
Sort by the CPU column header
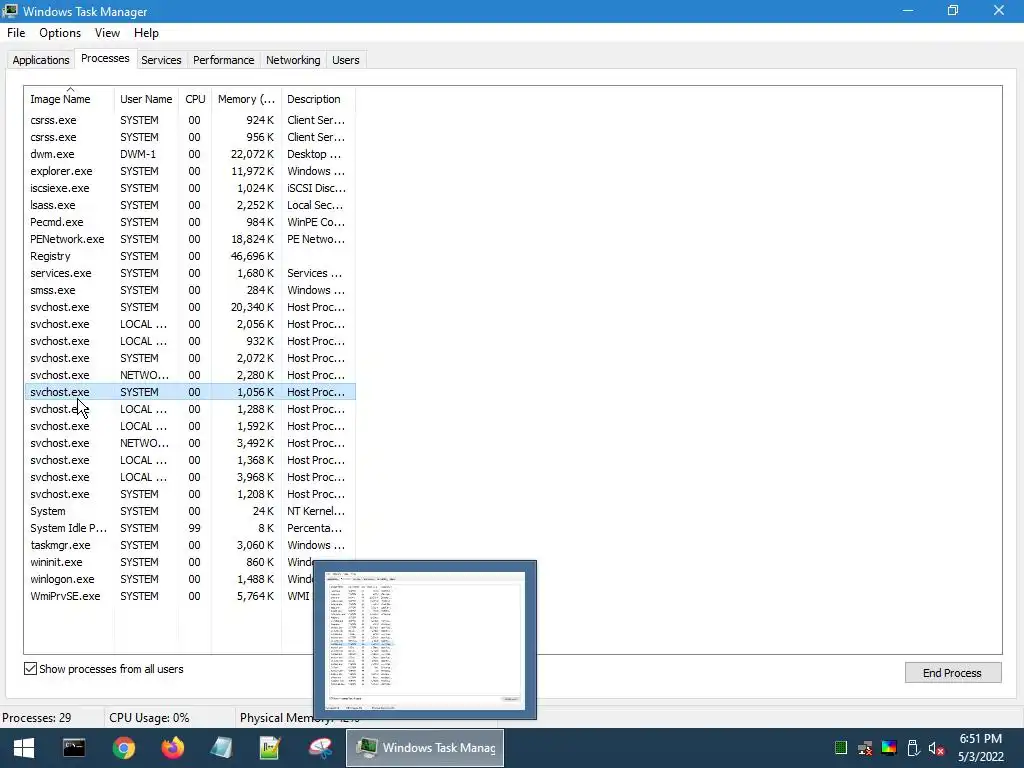(195, 99)
